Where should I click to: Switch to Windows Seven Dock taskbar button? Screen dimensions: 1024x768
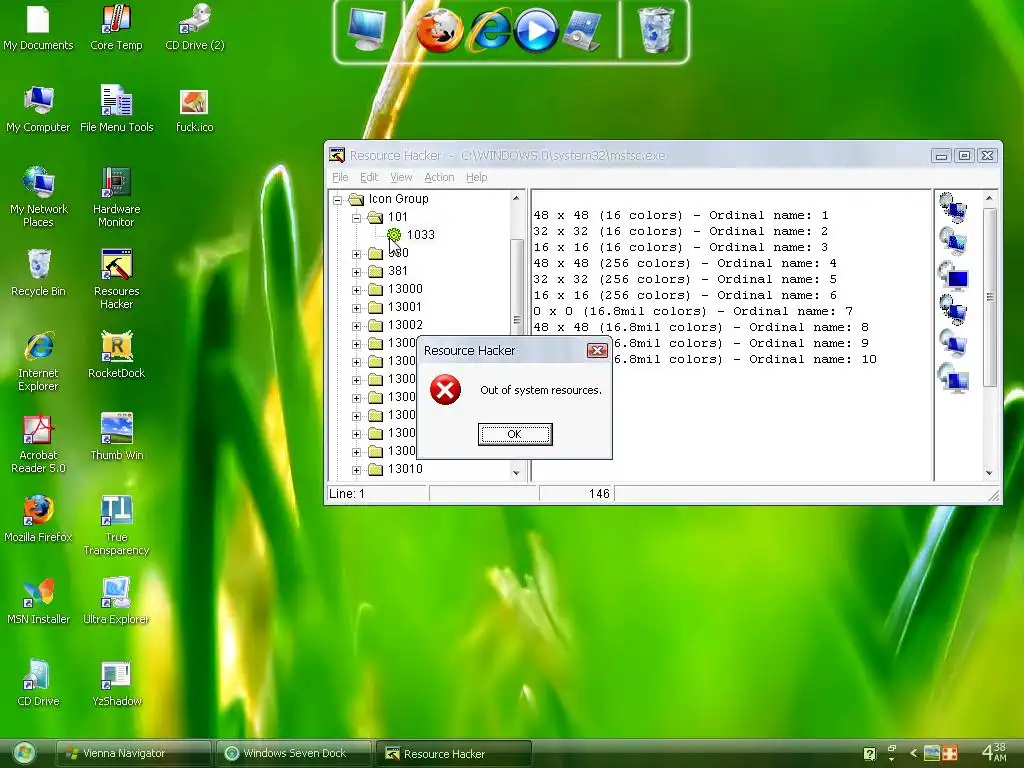[x=293, y=753]
